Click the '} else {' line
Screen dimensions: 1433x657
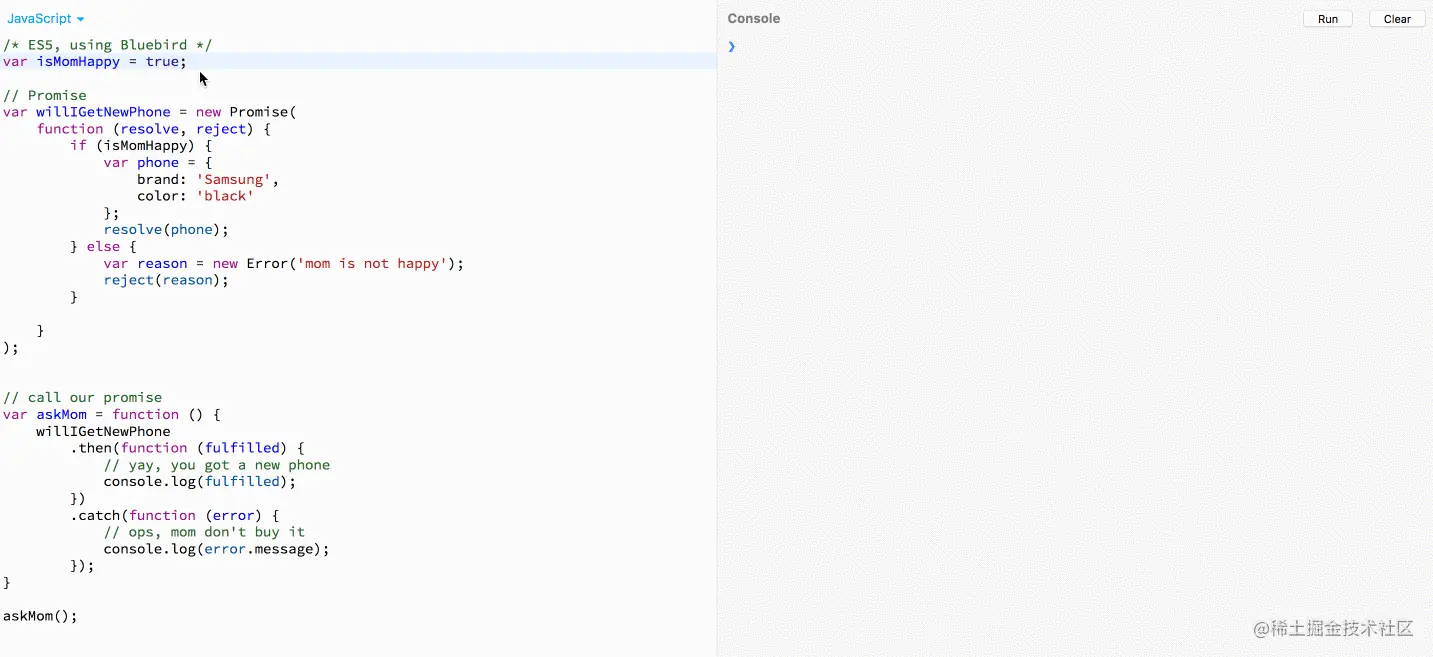[104, 247]
